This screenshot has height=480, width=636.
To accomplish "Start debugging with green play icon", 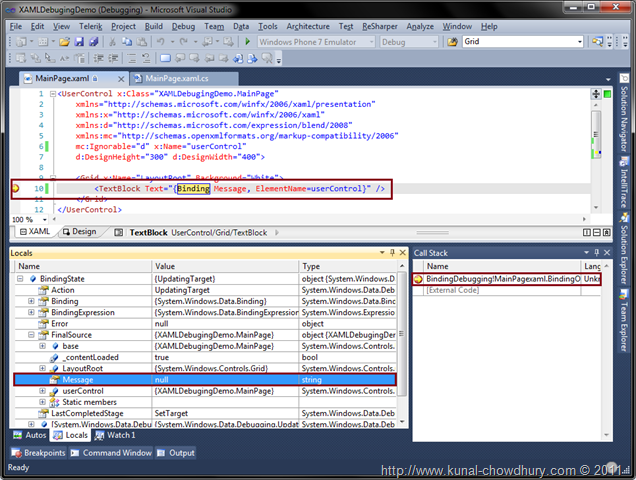I will tap(247, 42).
